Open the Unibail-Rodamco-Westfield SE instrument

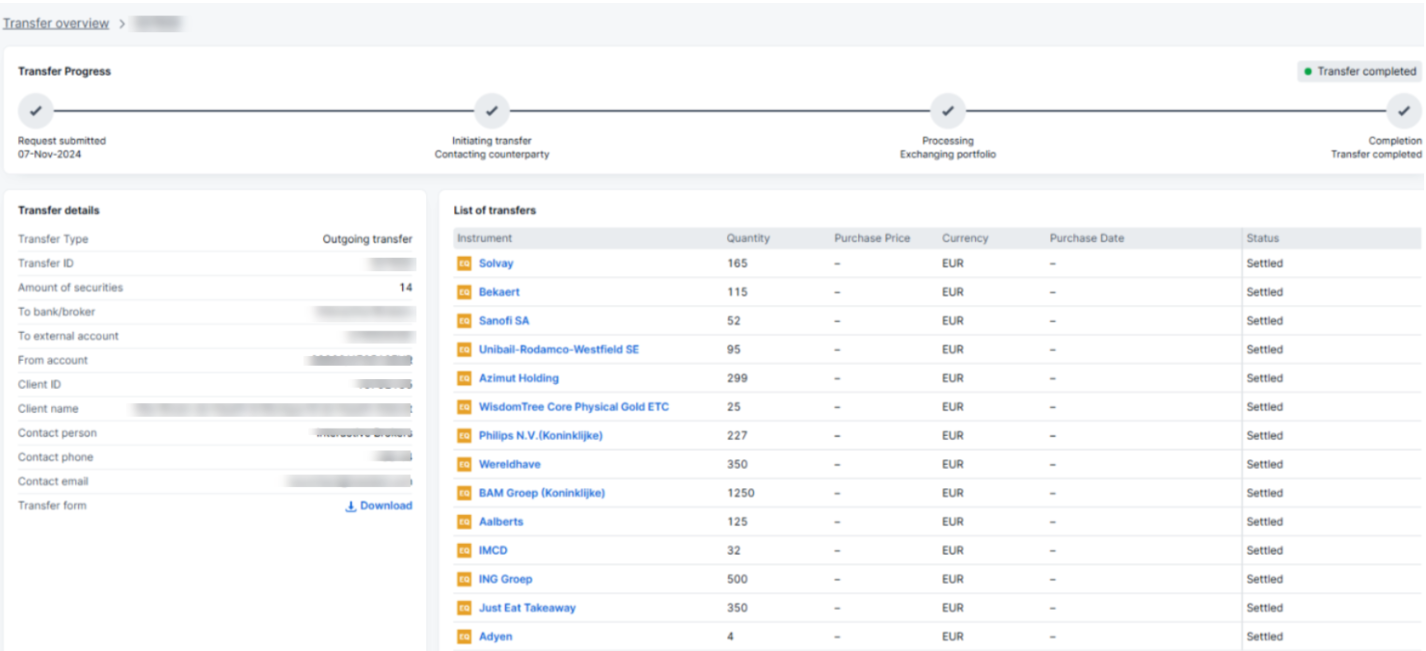(558, 350)
